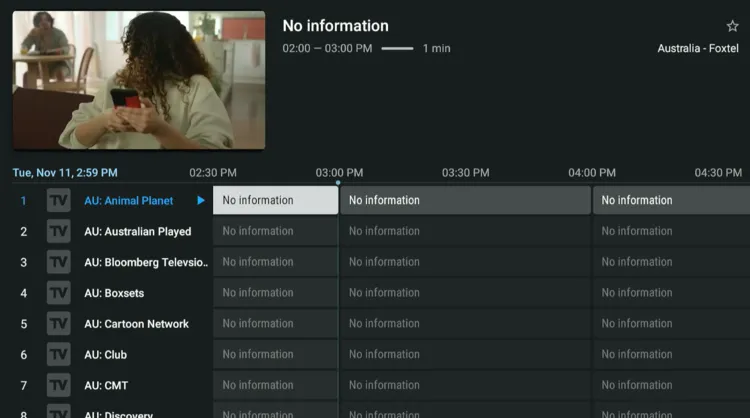Select channel AU: Discovery
The image size is (750, 418).
coord(118,414)
